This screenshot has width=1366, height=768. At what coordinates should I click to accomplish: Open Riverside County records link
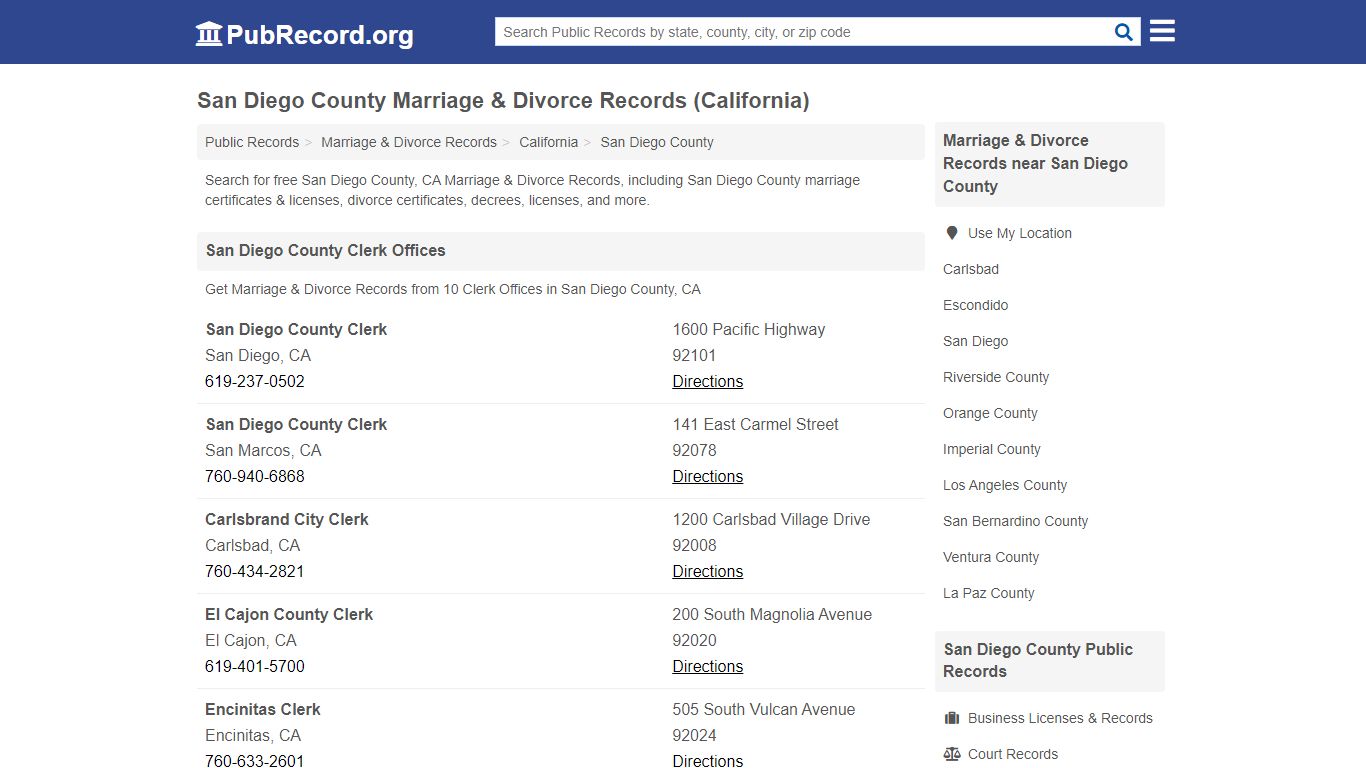coord(996,377)
